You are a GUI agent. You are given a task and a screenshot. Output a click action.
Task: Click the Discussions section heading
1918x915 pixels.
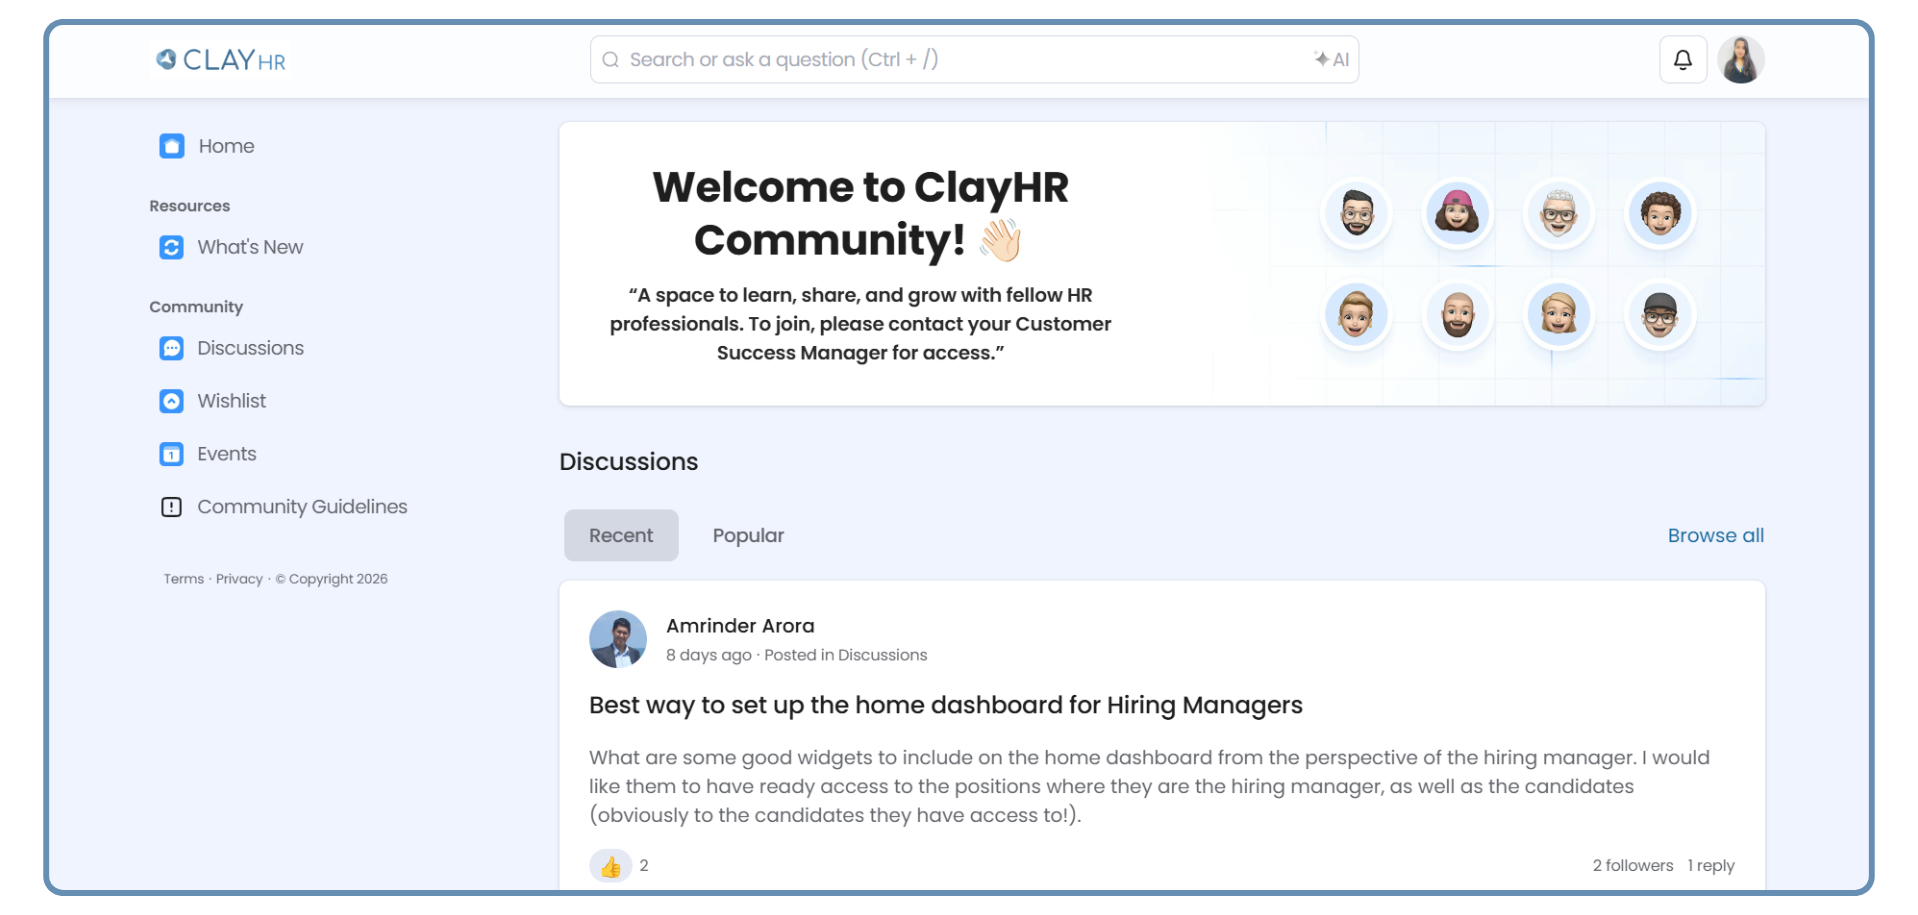click(x=629, y=462)
